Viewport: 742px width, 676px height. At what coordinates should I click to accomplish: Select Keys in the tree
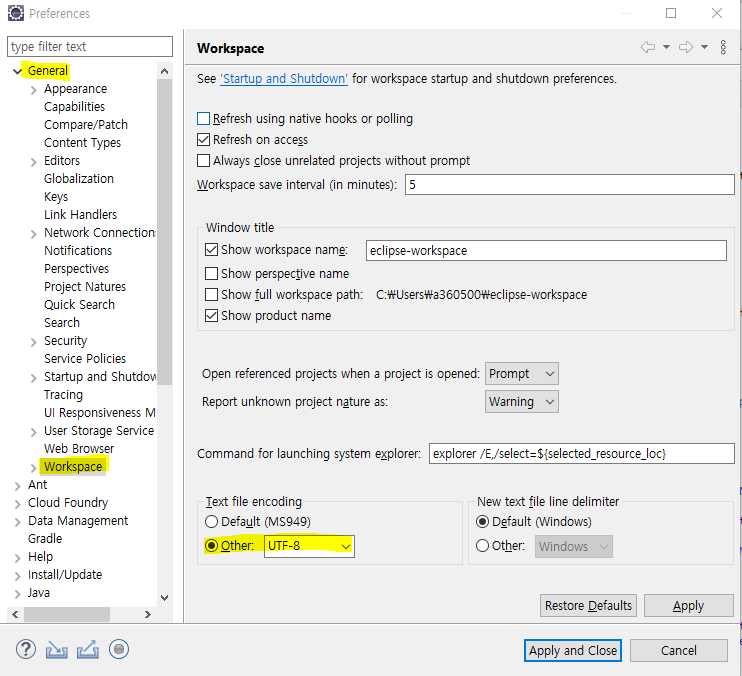(56, 197)
